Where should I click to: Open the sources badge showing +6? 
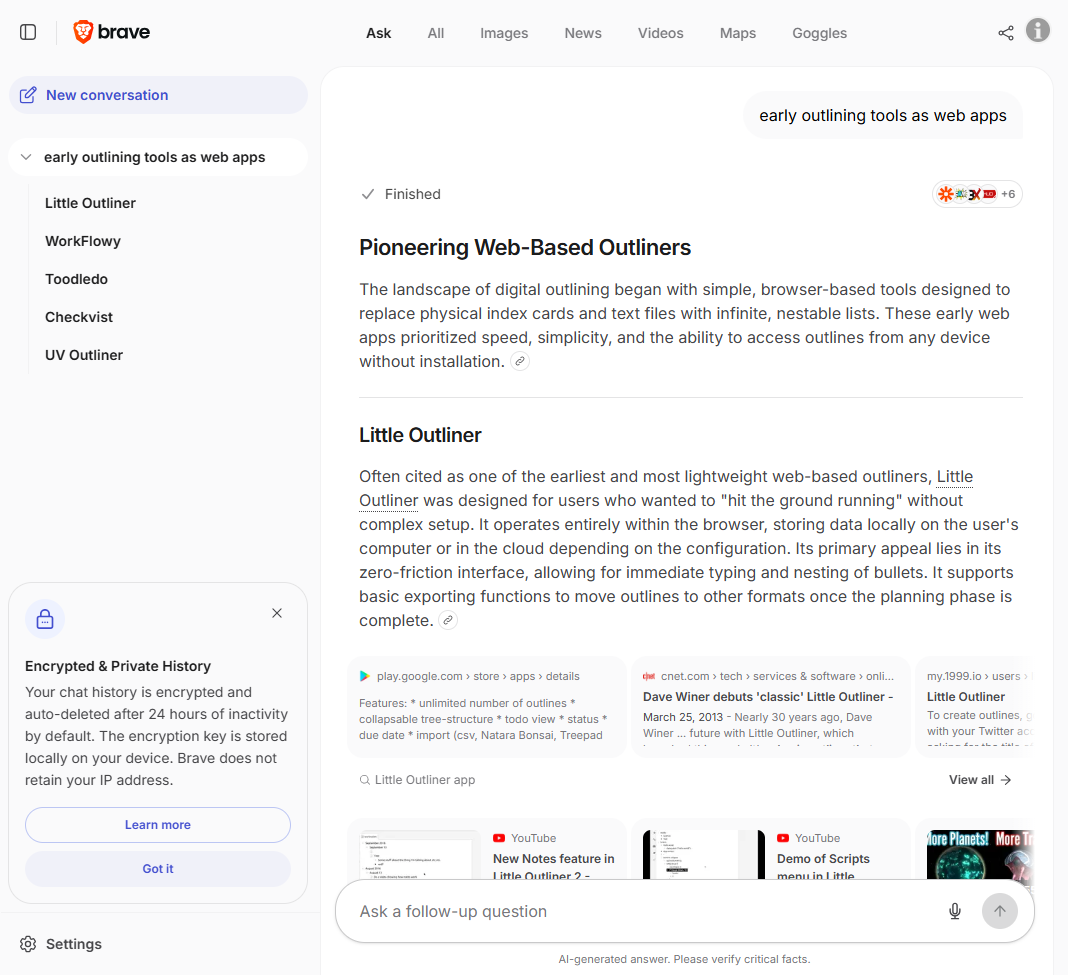pos(977,194)
